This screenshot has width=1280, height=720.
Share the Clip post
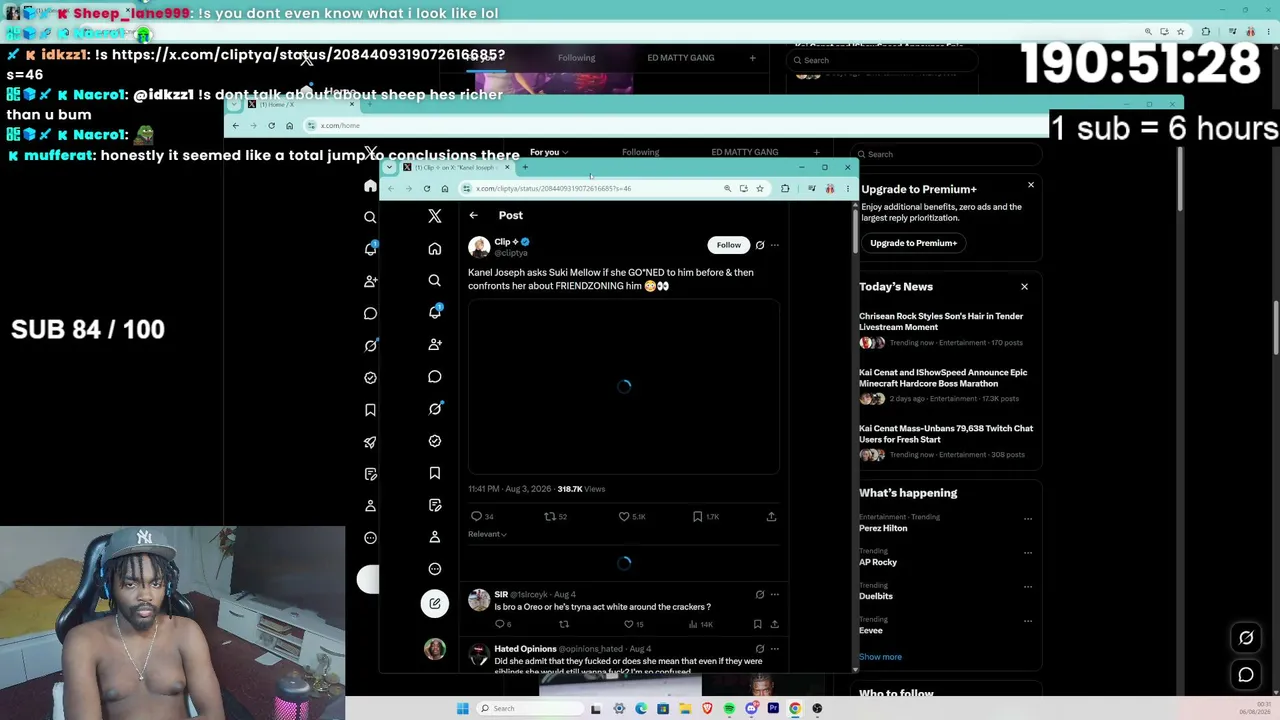tap(771, 516)
